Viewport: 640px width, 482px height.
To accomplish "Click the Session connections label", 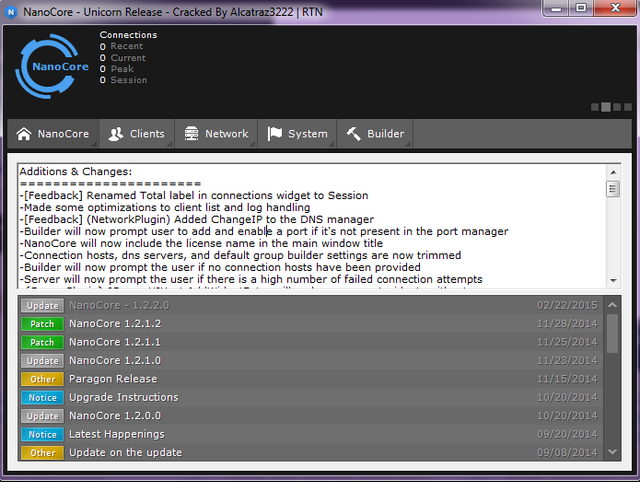I will coord(129,80).
